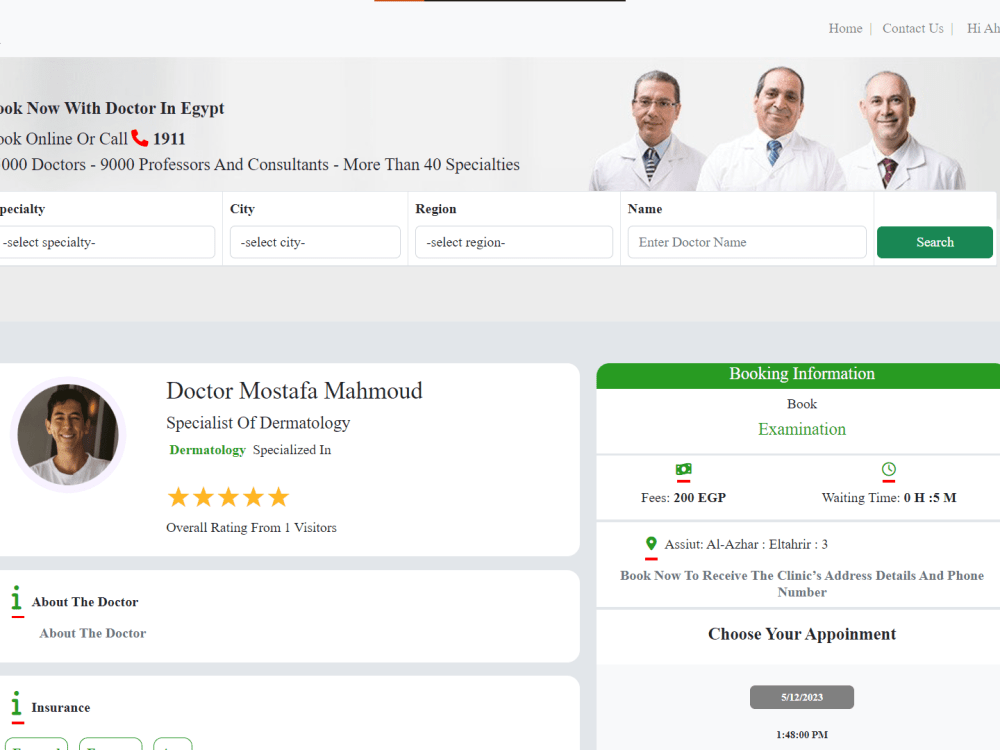Click the fifth rating star
Image resolution: width=1000 pixels, height=750 pixels.
pos(279,497)
